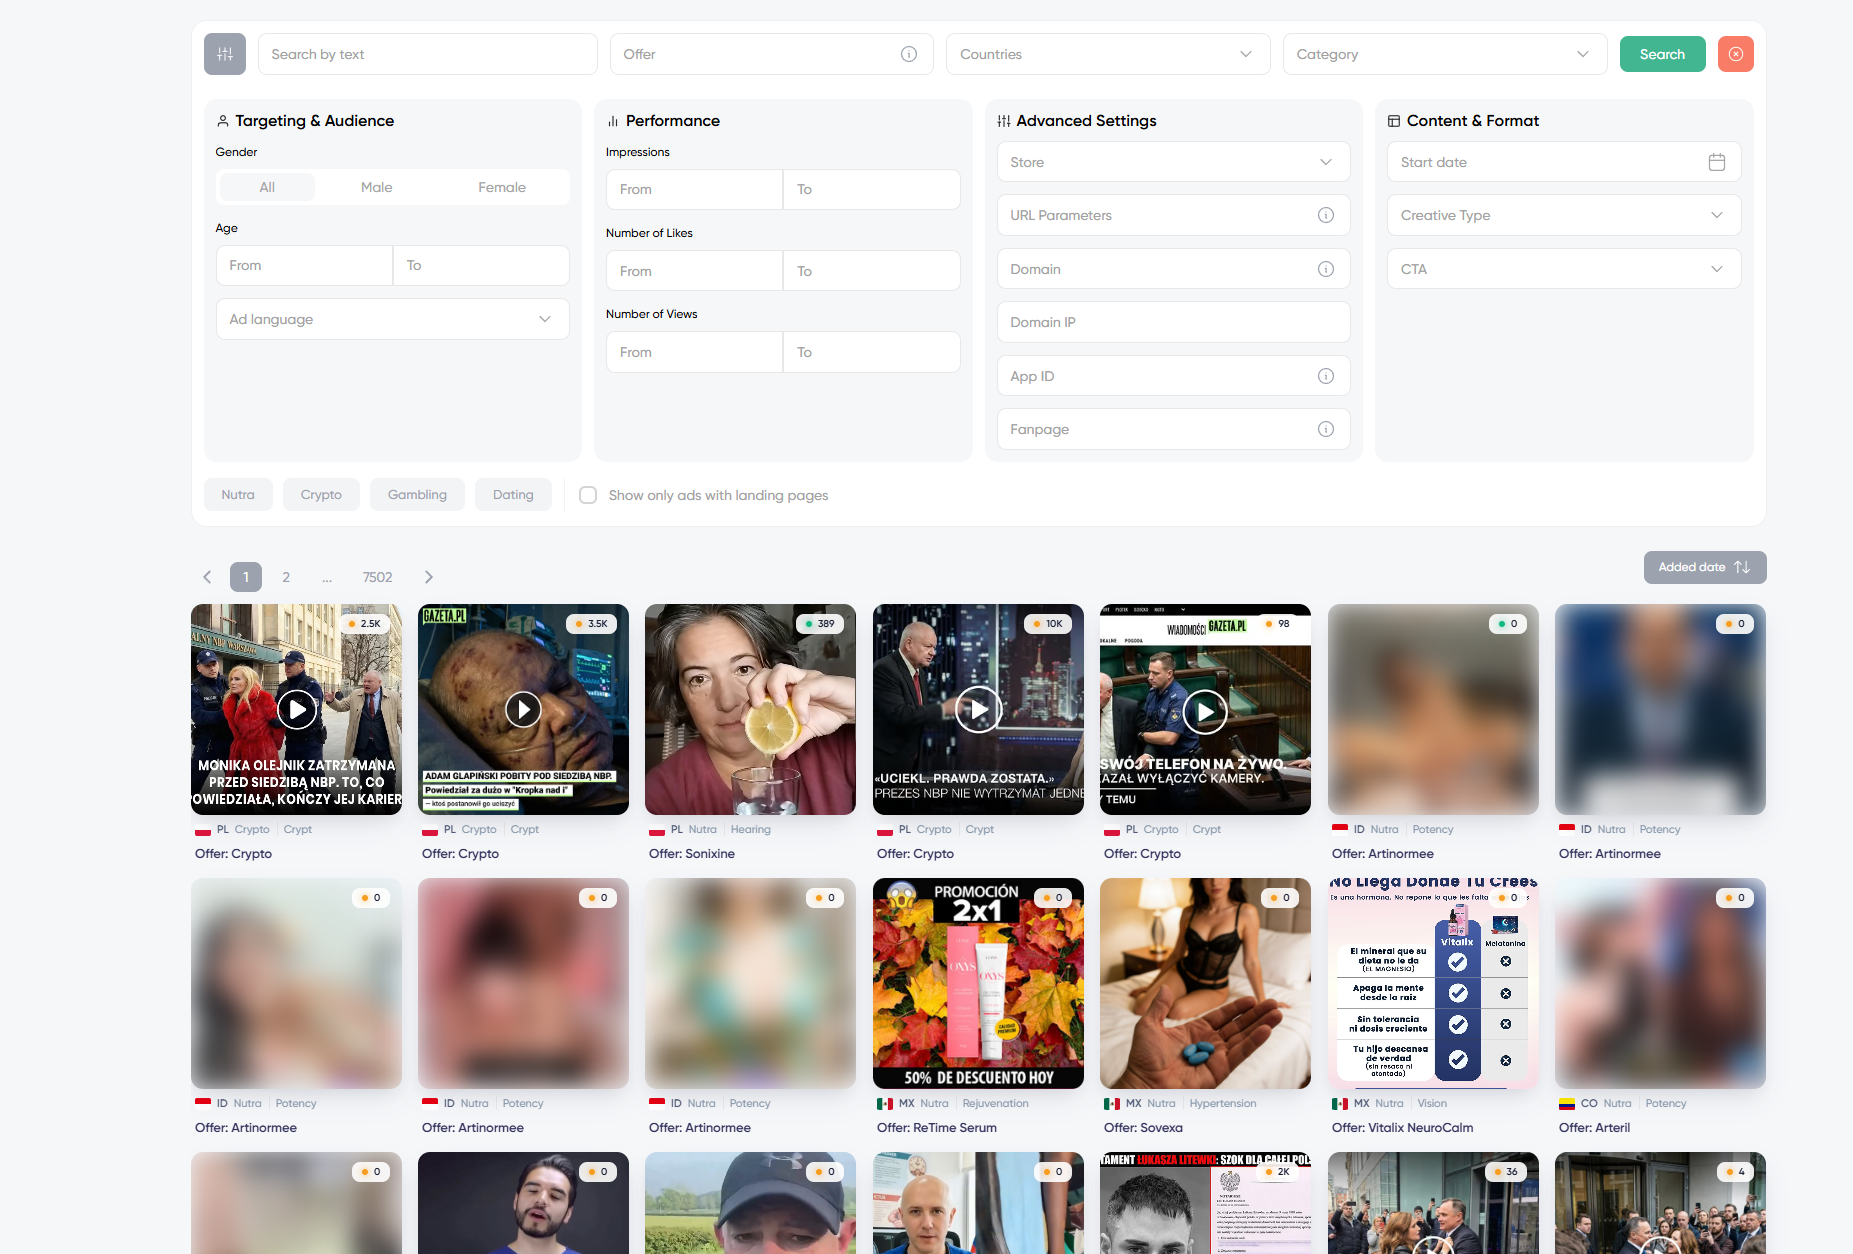1853x1254 pixels.
Task: Toggle the Dating category chip
Action: (x=513, y=495)
